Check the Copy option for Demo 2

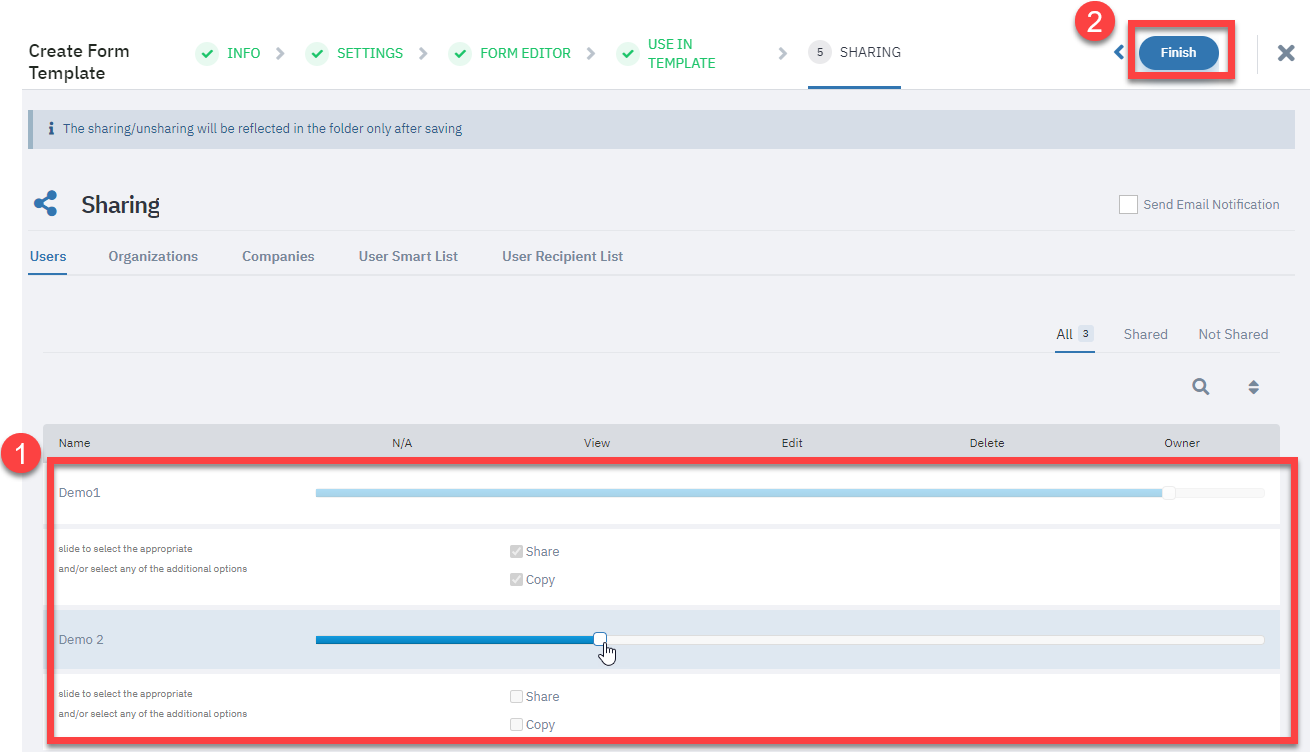516,725
